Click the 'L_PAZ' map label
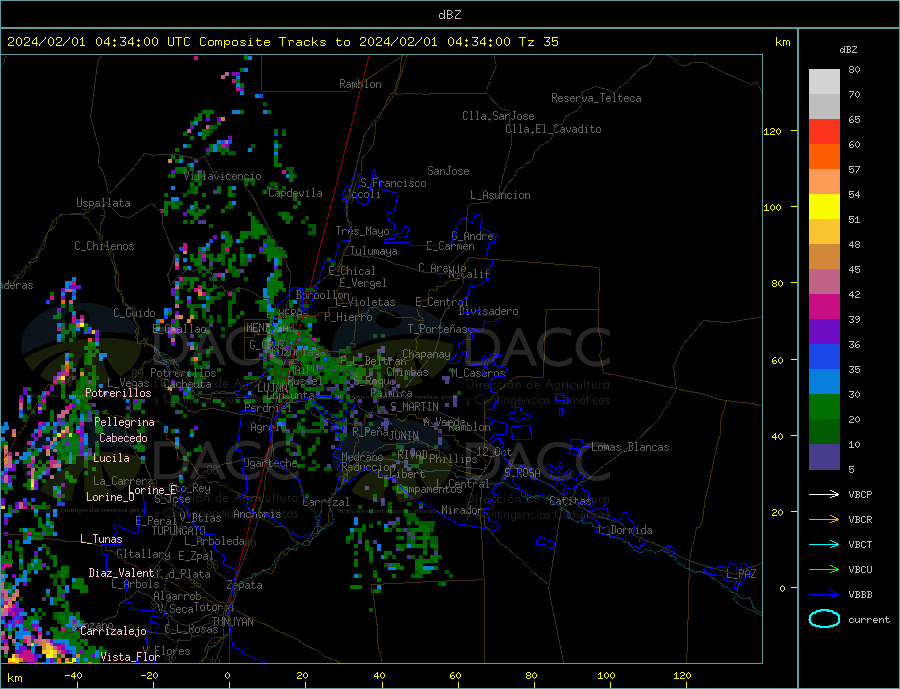The image size is (900, 689). click(741, 574)
